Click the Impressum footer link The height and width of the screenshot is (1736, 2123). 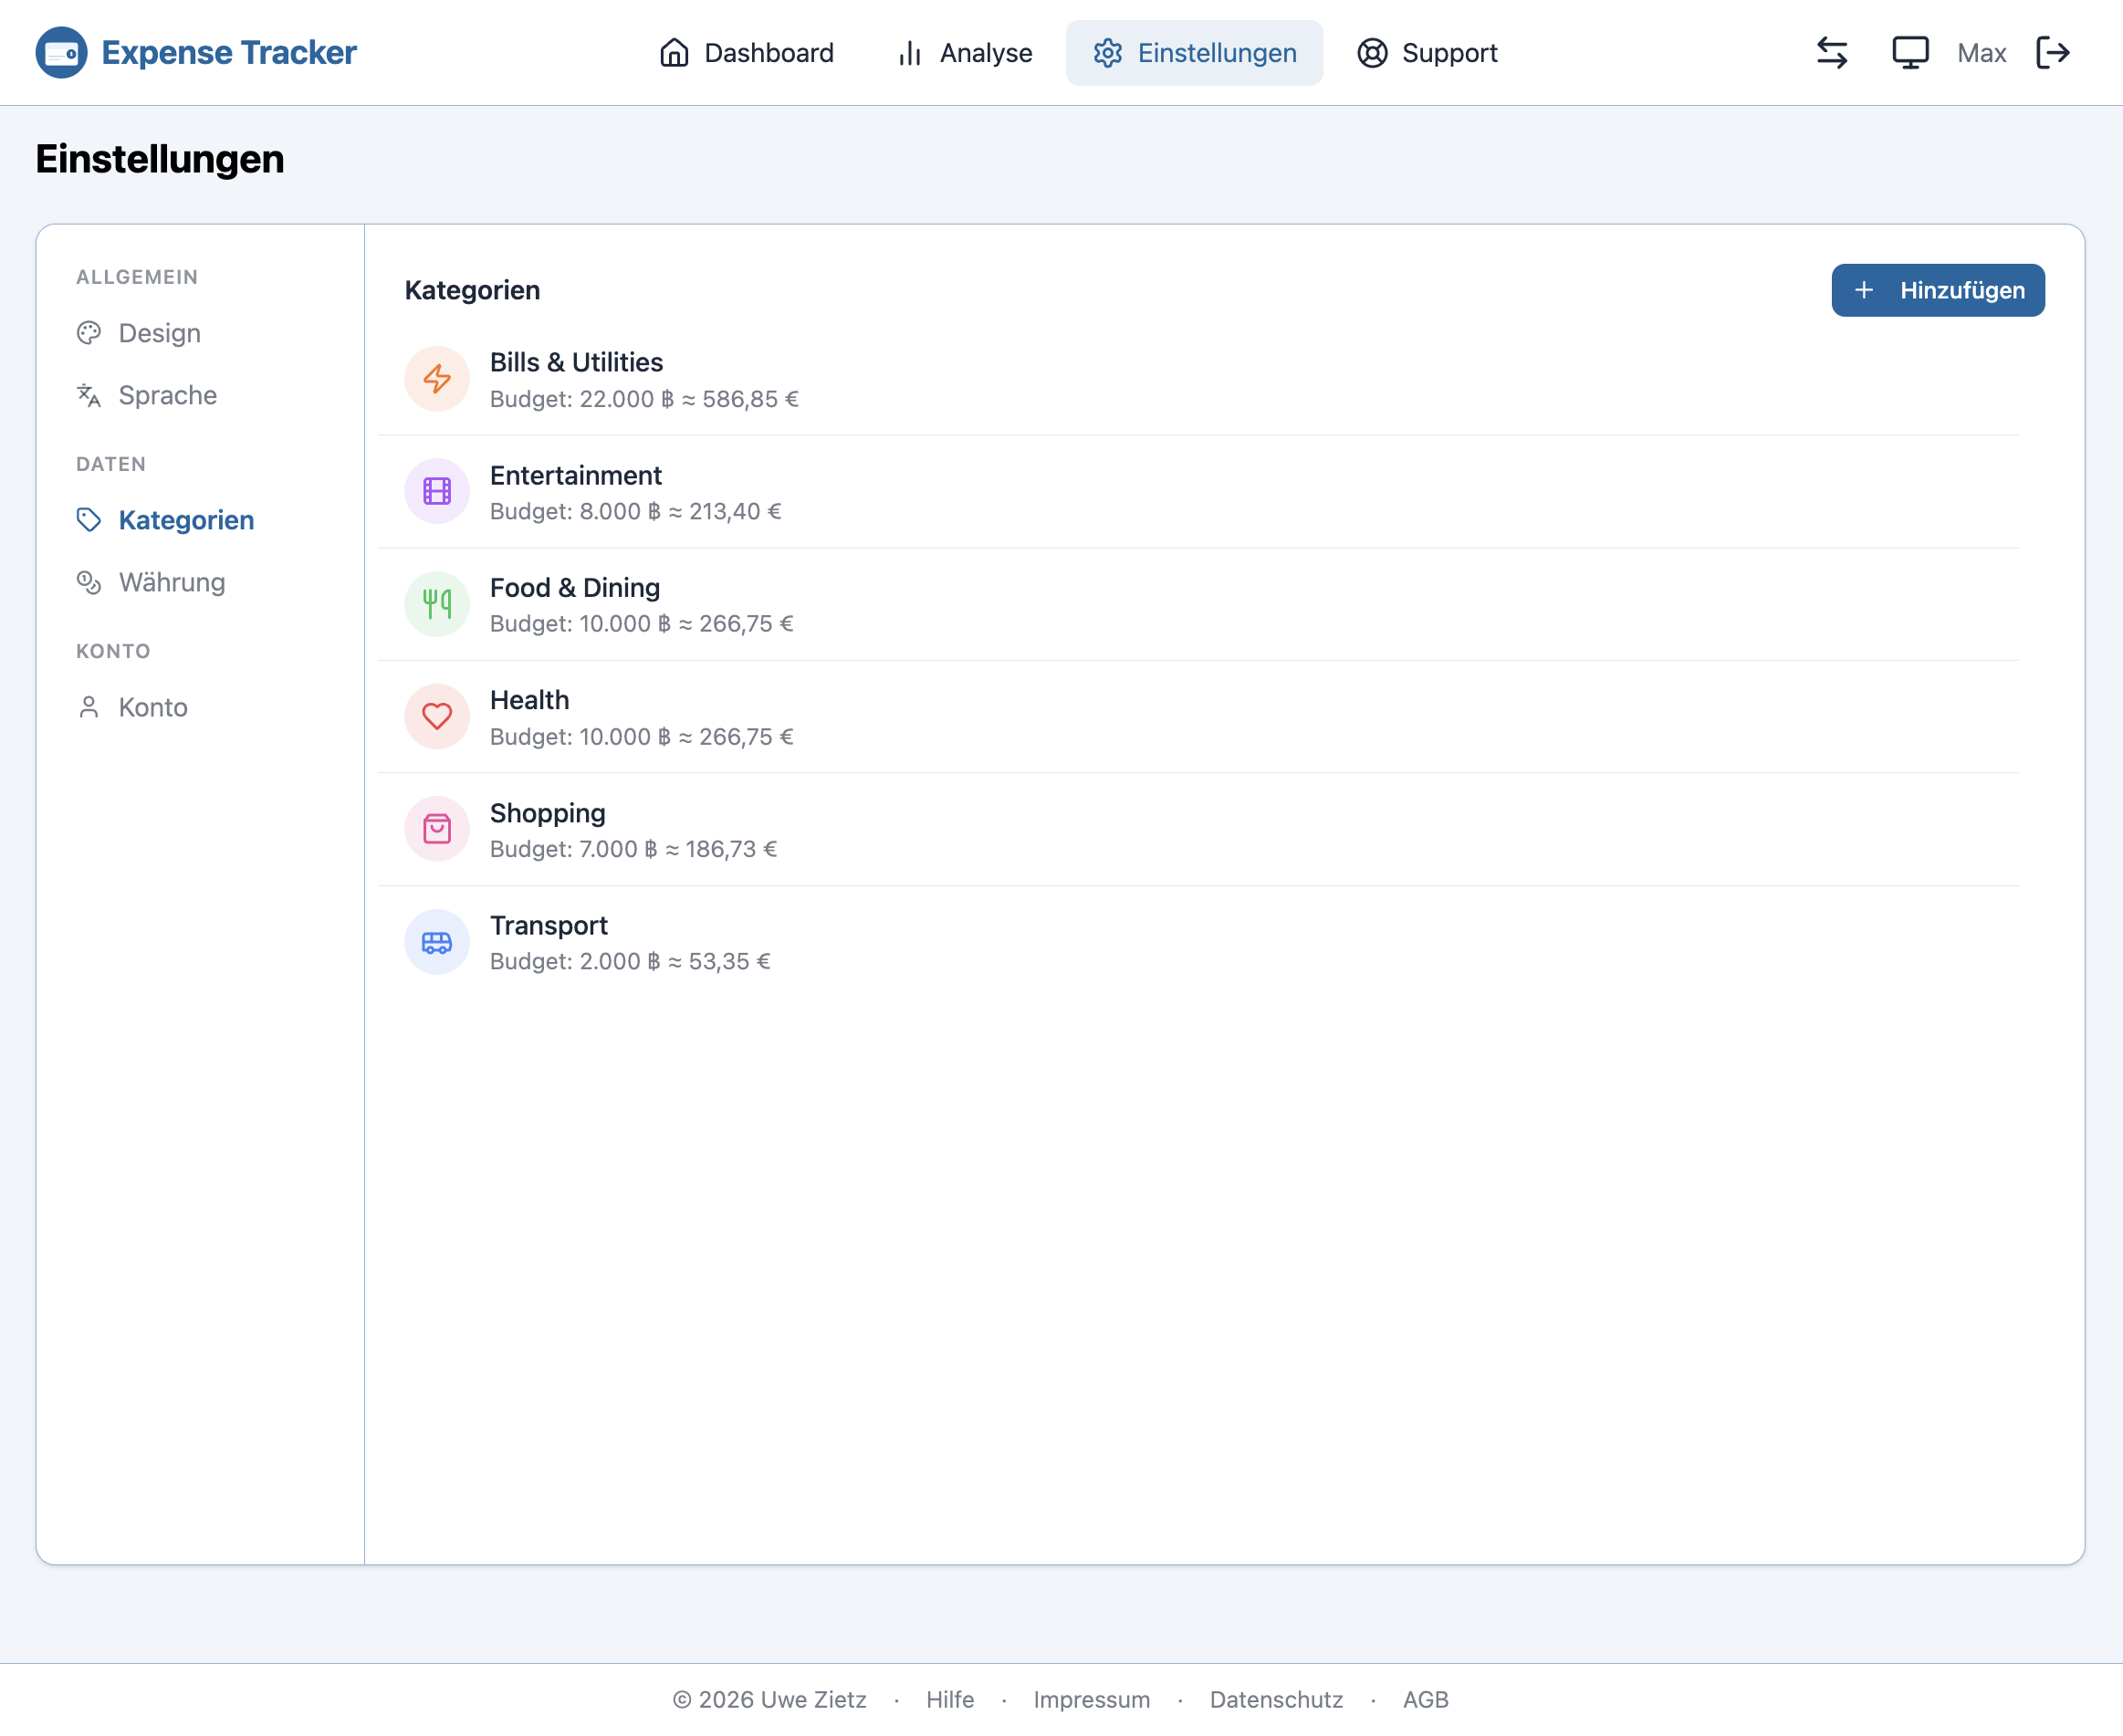click(x=1091, y=1699)
